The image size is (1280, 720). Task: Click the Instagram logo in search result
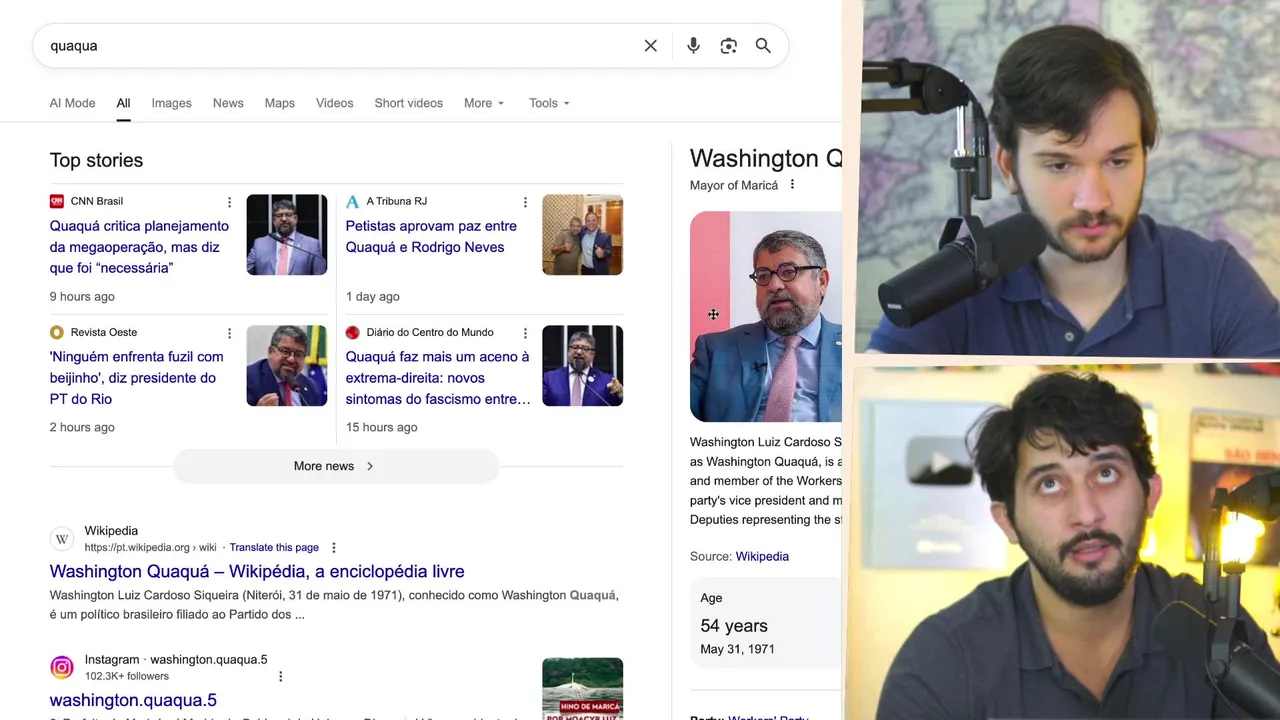(x=62, y=667)
